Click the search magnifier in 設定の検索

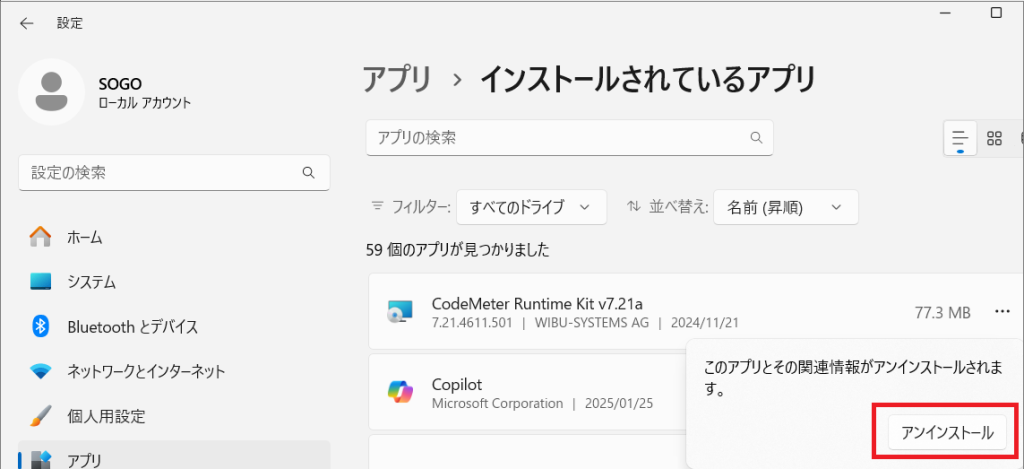pos(308,172)
